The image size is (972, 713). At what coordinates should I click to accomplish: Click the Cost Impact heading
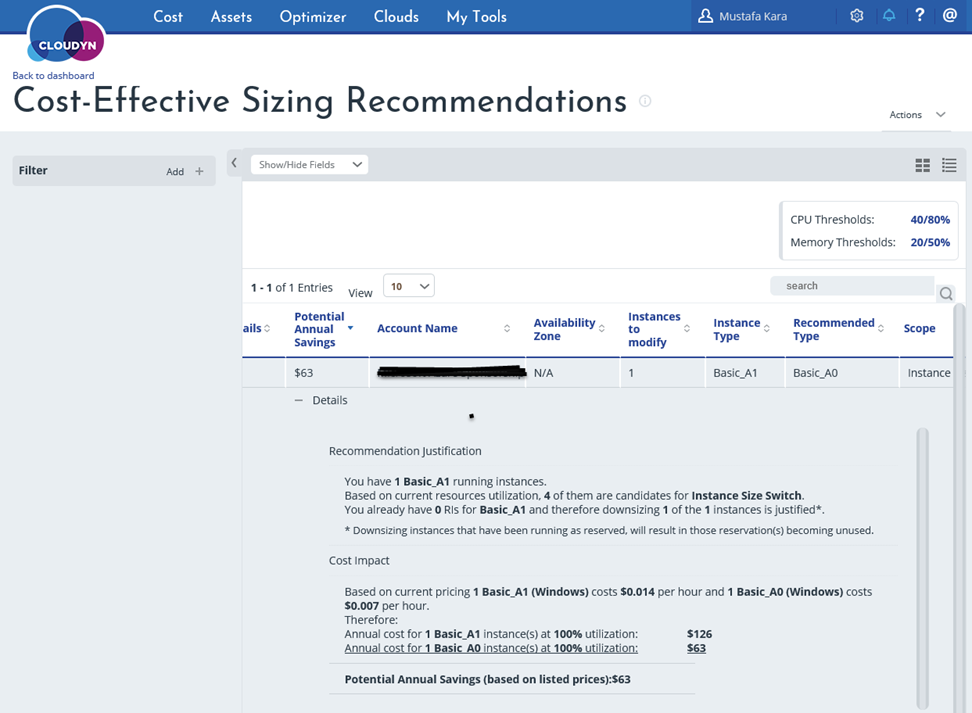(x=359, y=561)
